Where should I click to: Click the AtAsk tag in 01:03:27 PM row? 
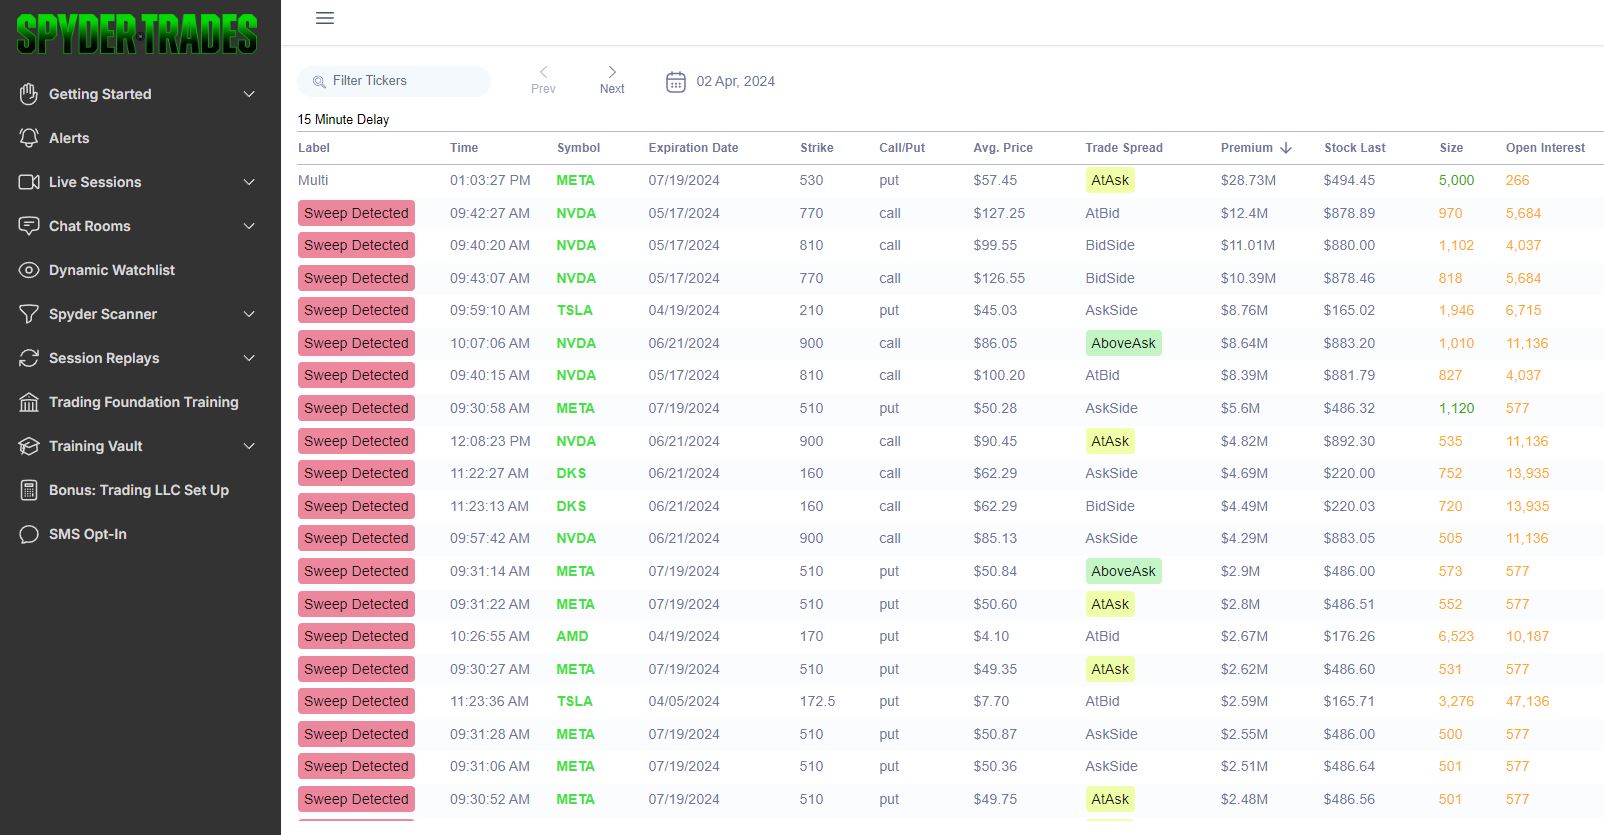(1110, 180)
